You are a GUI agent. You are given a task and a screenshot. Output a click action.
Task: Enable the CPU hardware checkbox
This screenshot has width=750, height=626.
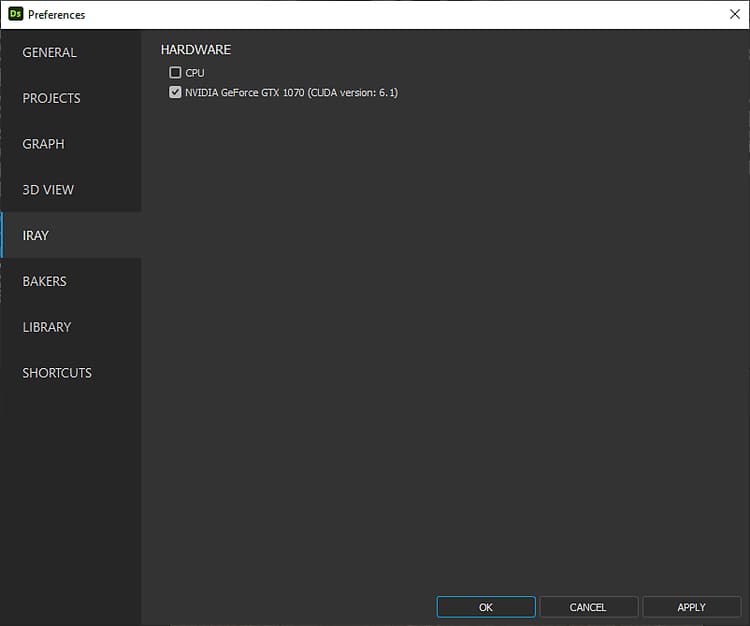[x=175, y=72]
